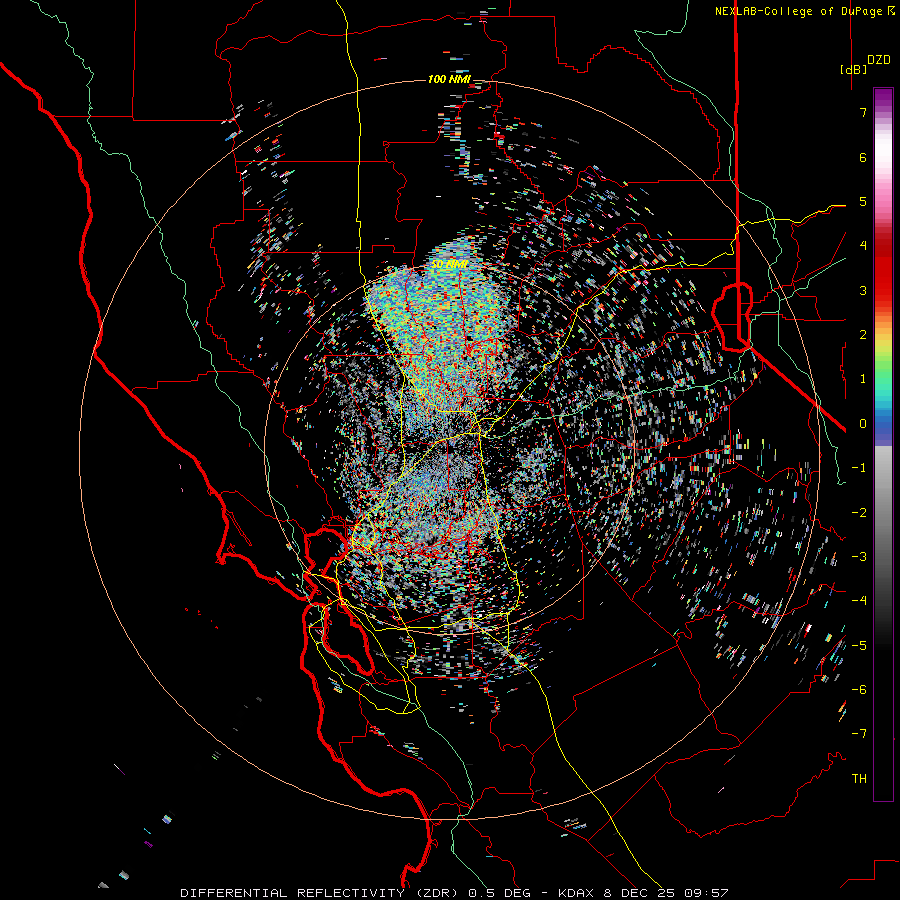Click the 5 value on colorbar scale
Viewport: 900px width, 900px height.
coord(863,201)
